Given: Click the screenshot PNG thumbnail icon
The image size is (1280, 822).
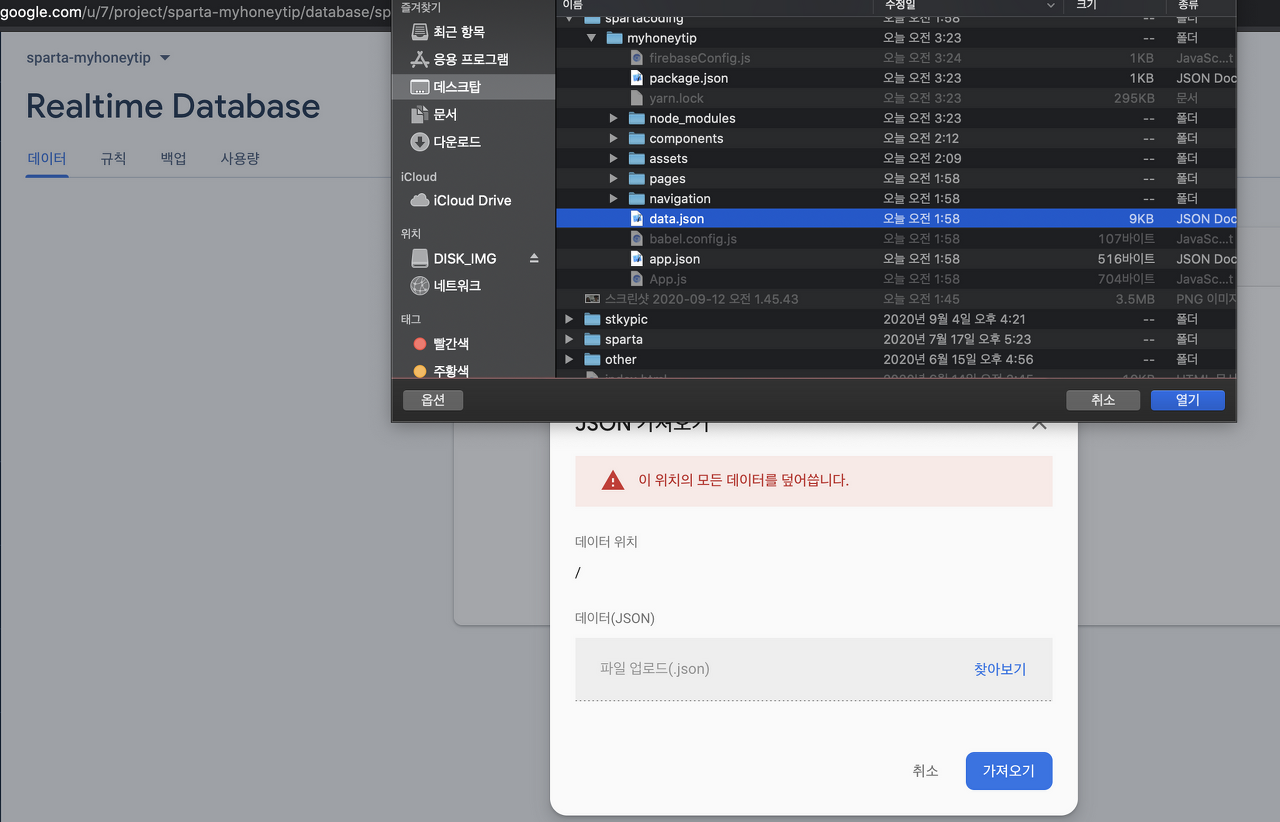Looking at the screenshot, I should pyautogui.click(x=593, y=299).
